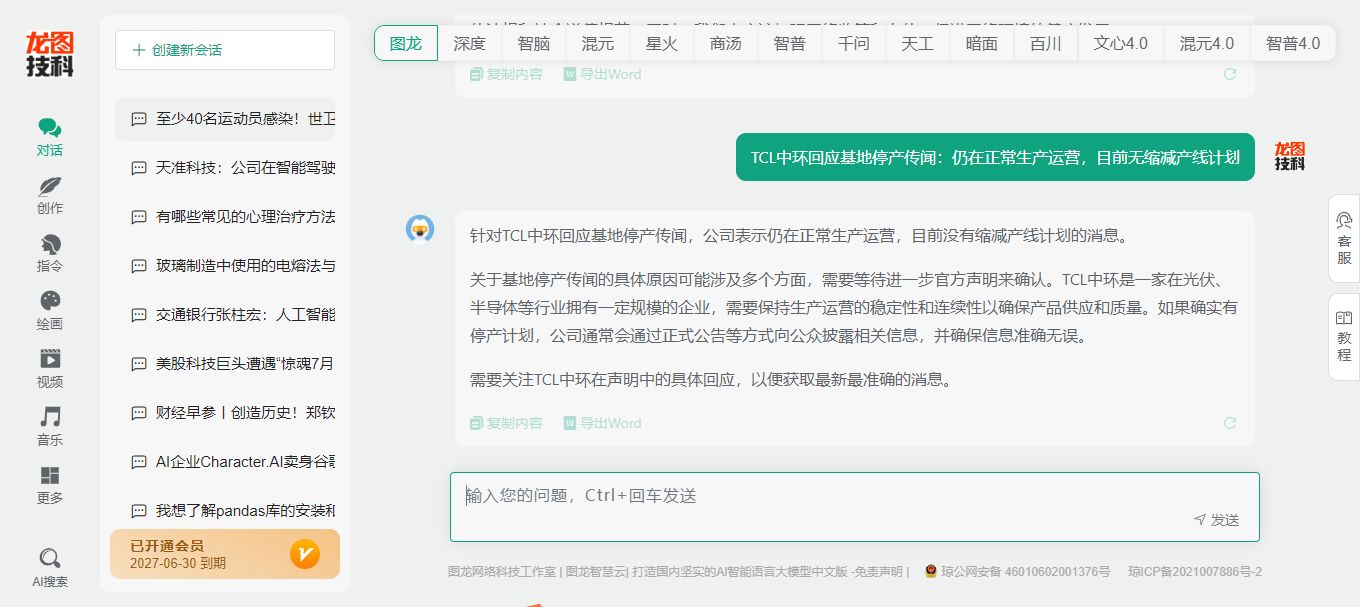
Task: Select the 混元 model tab
Action: pos(598,43)
